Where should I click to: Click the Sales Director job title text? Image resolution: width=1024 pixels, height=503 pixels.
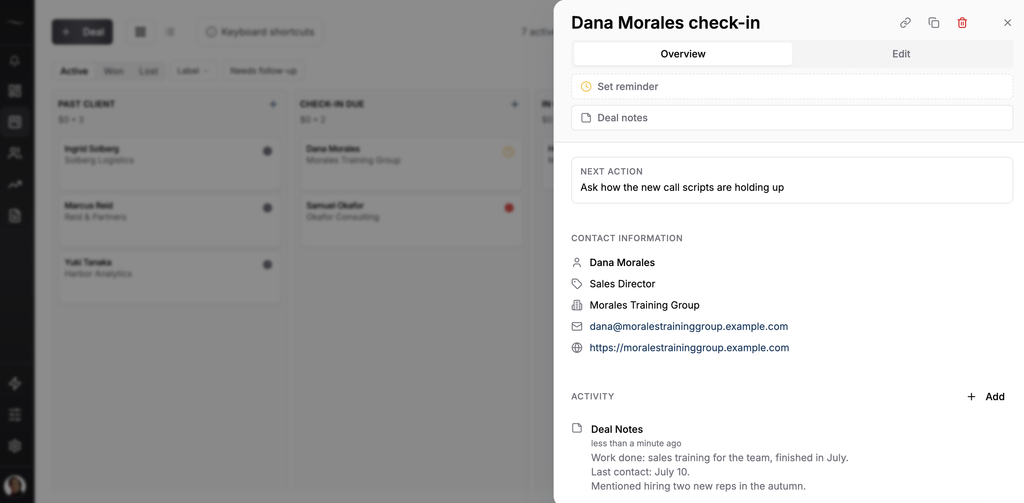(x=622, y=284)
